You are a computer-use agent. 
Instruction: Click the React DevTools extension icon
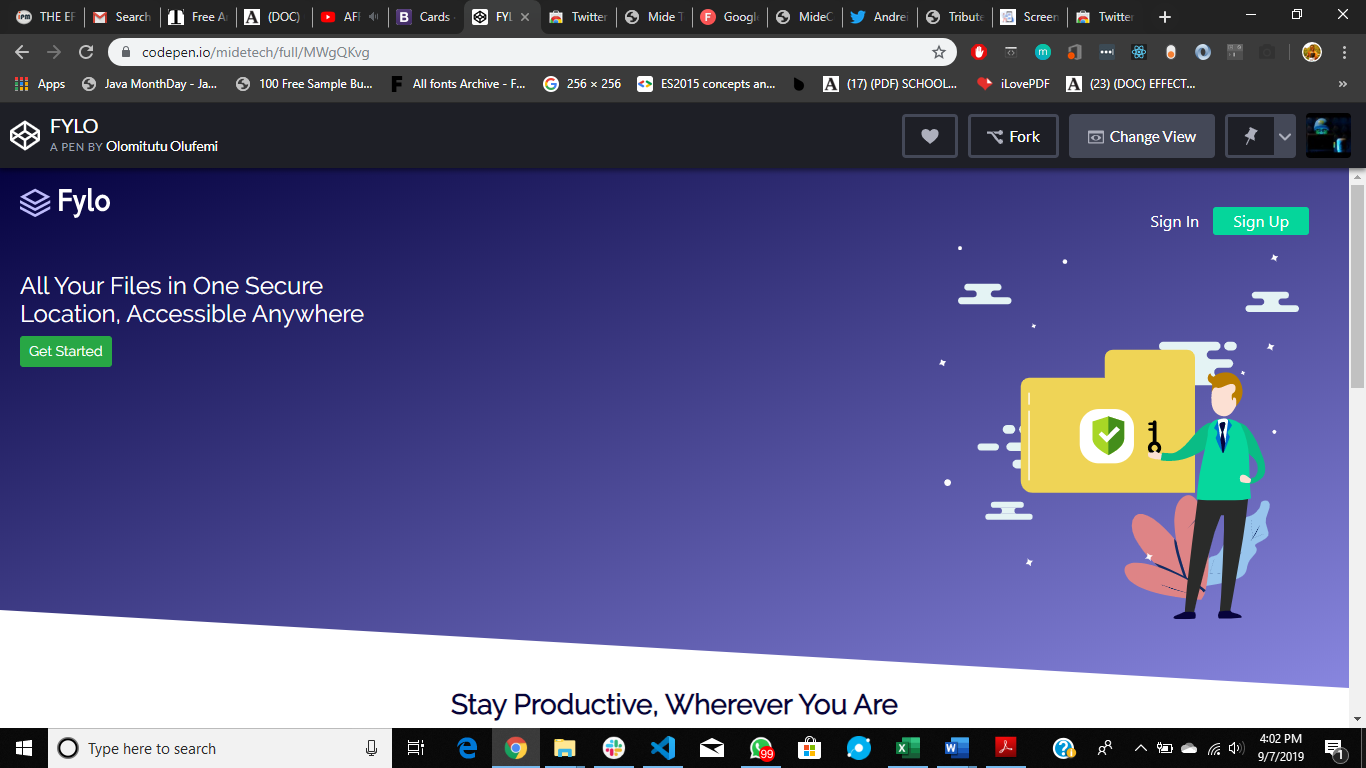[1138, 52]
